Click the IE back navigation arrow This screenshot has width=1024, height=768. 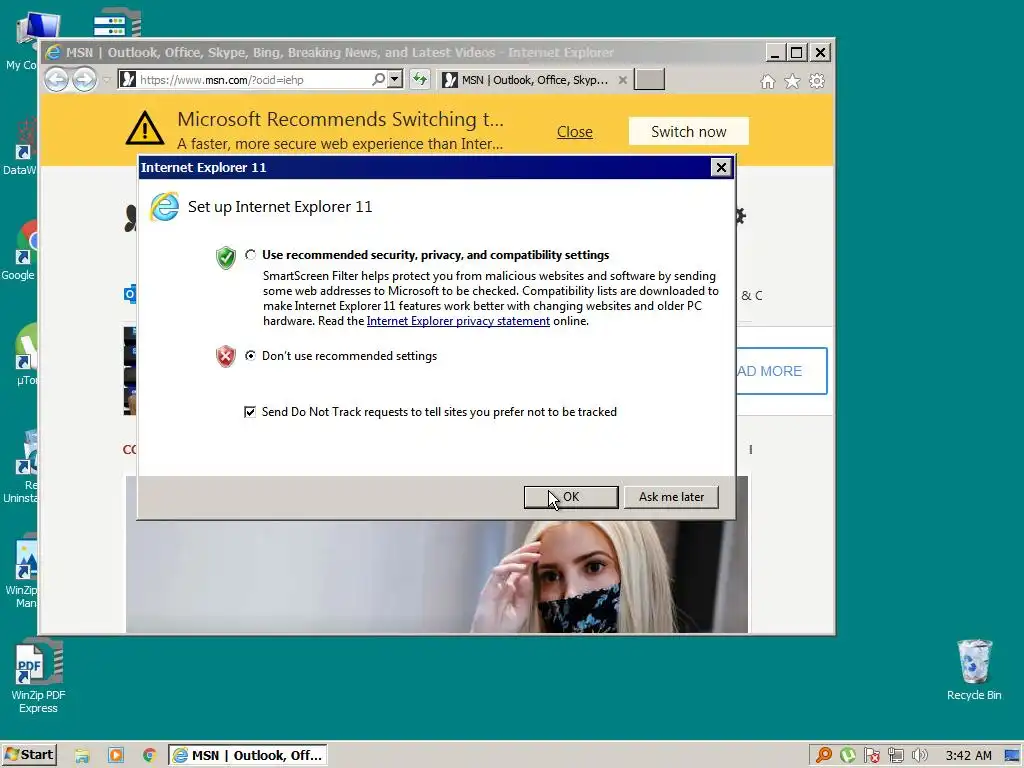click(57, 80)
